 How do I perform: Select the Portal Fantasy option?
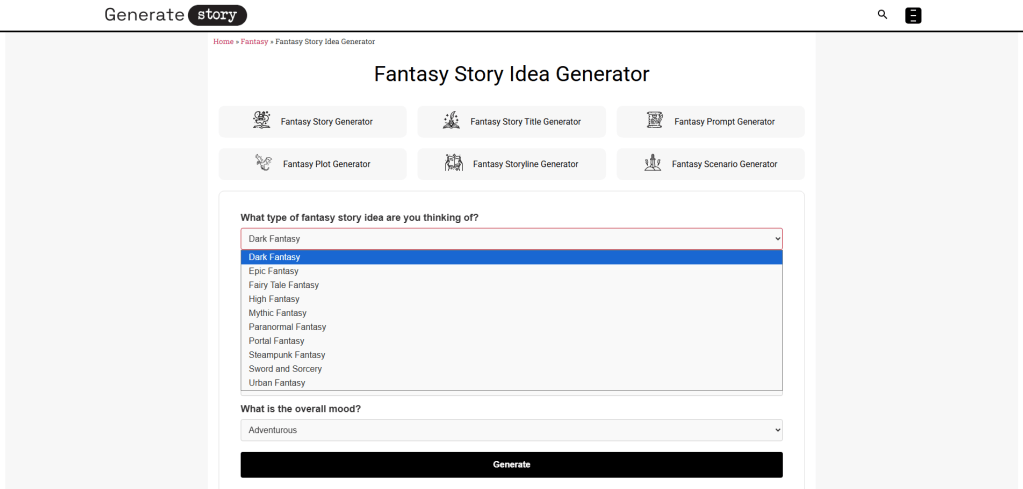pos(276,341)
